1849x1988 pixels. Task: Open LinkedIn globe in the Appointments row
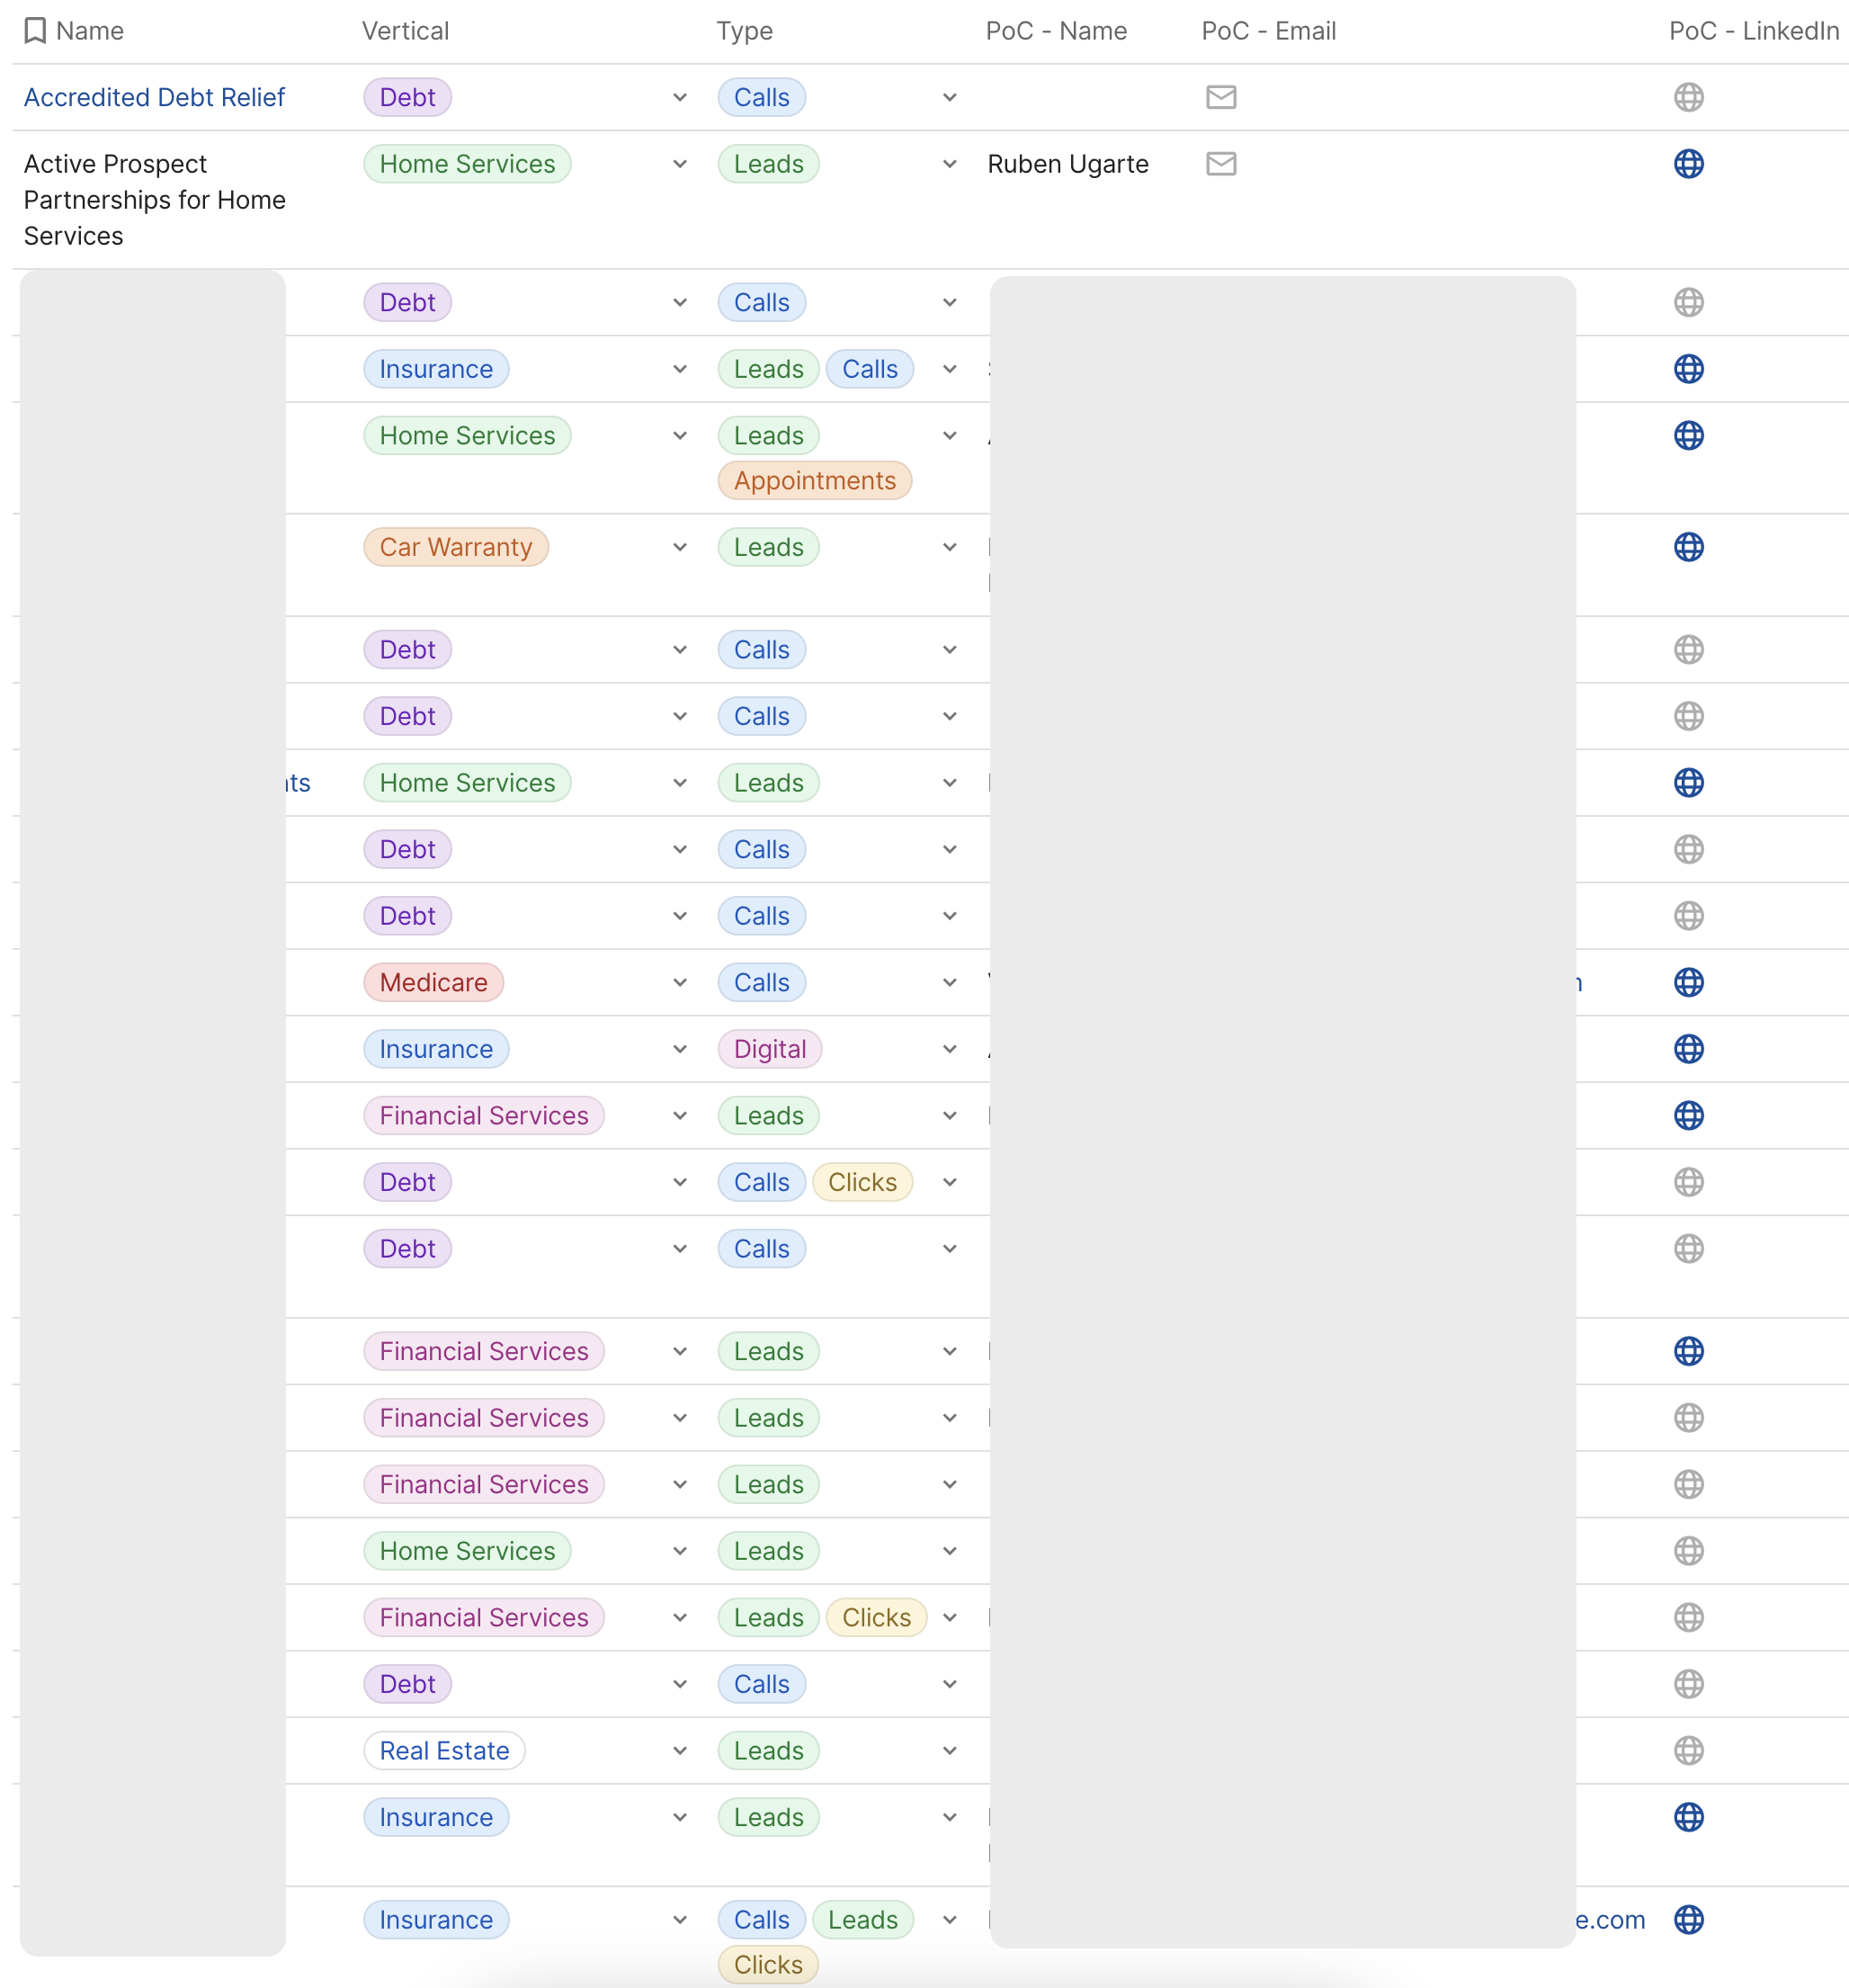pyautogui.click(x=1688, y=435)
